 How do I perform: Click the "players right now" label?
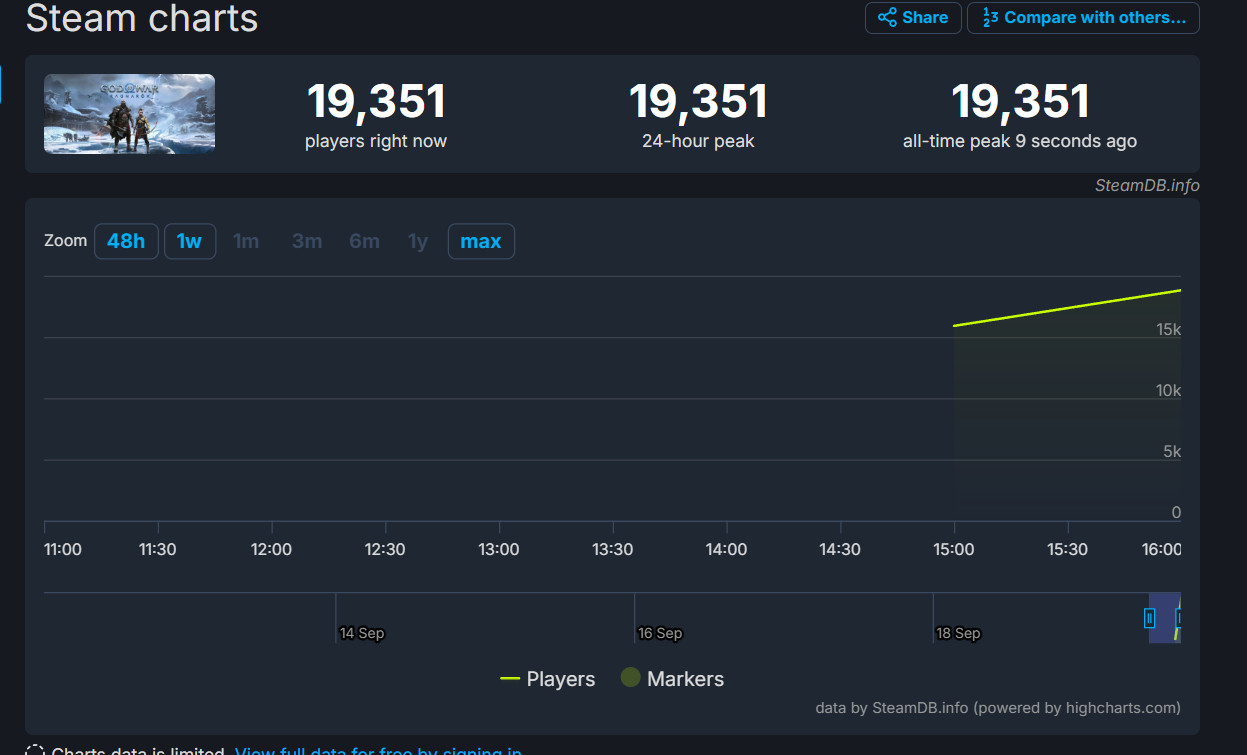pos(376,141)
